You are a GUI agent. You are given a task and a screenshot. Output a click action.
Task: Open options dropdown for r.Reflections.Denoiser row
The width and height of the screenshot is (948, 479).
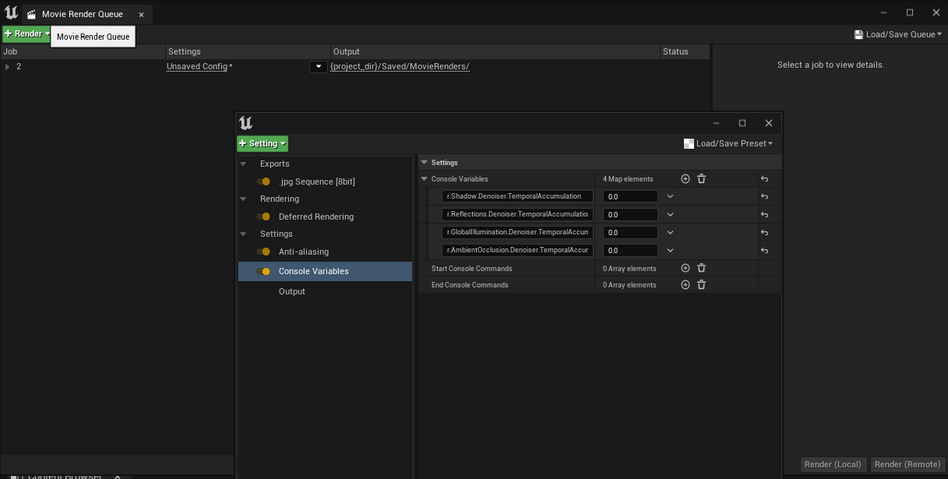pos(670,215)
